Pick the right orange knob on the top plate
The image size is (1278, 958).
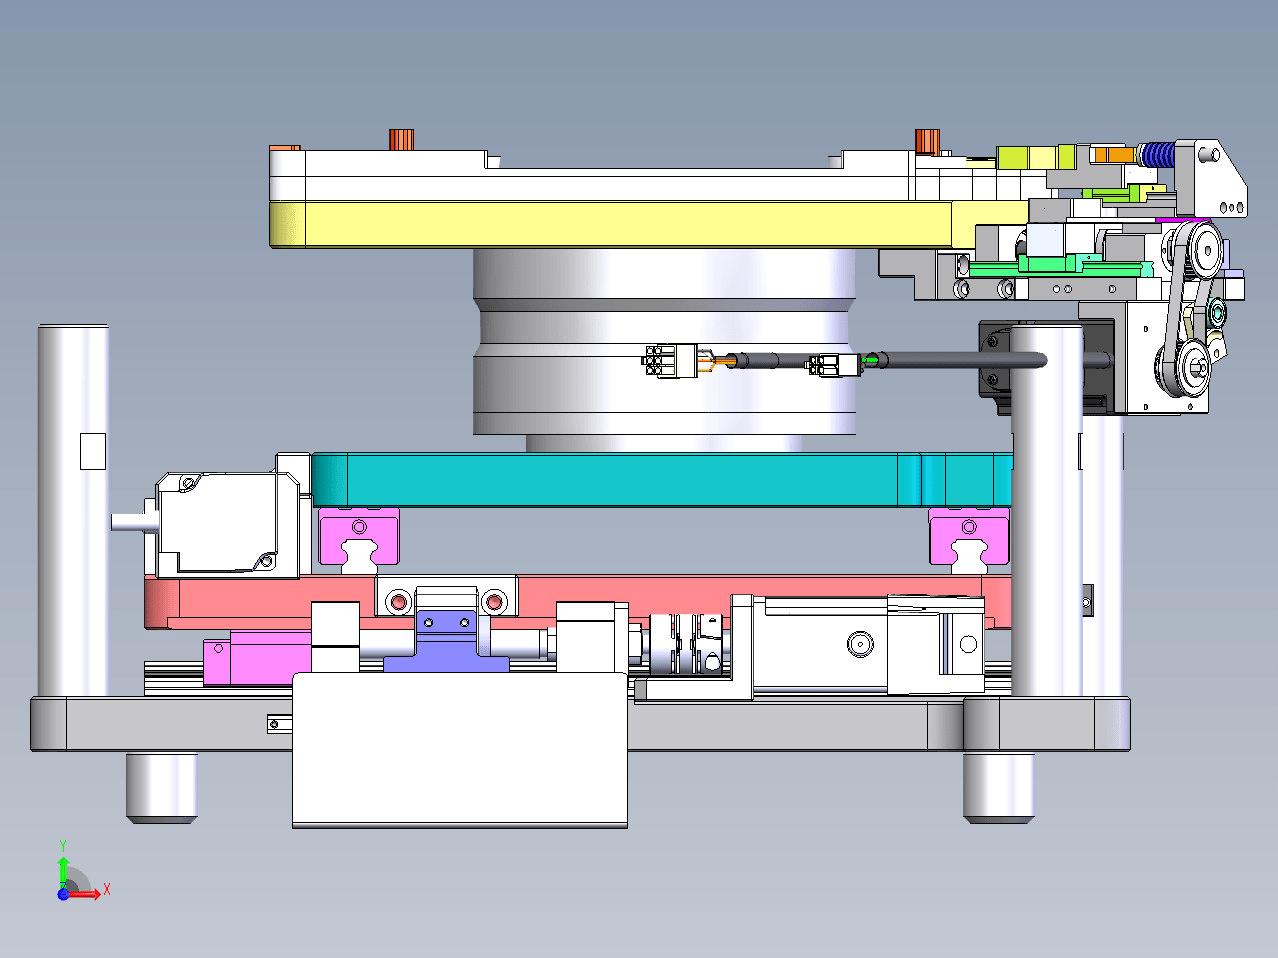pos(928,141)
